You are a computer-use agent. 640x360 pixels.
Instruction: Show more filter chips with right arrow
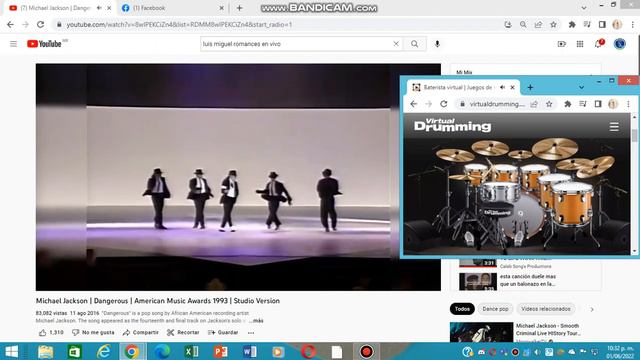coord(592,309)
